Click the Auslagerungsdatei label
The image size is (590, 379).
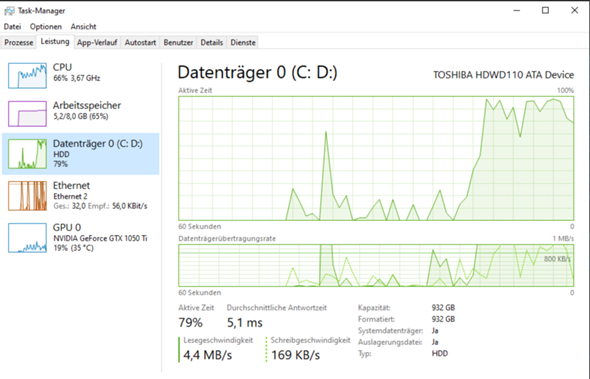(x=390, y=342)
